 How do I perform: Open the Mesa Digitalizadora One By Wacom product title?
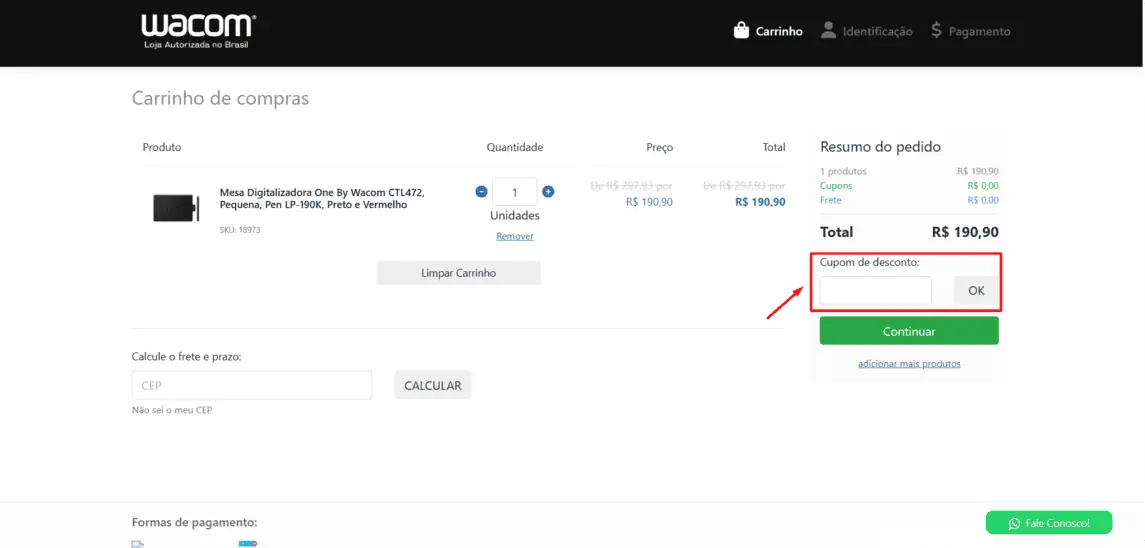322,199
